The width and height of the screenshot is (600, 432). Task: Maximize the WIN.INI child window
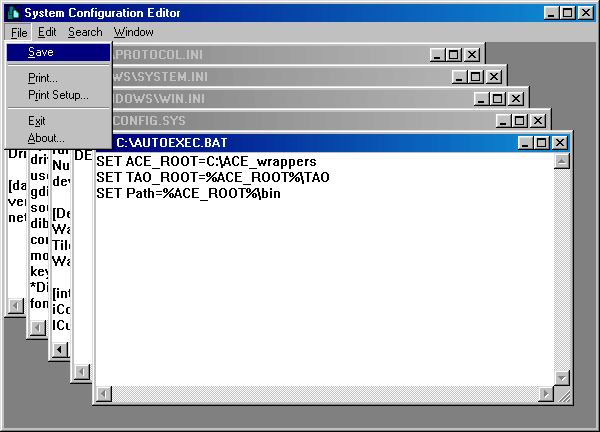coord(497,99)
